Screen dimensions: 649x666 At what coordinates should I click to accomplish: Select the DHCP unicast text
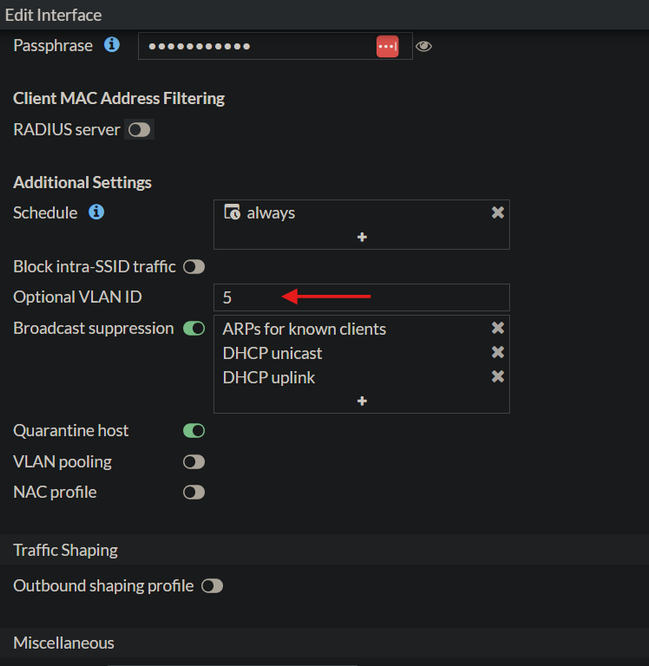tap(272, 353)
